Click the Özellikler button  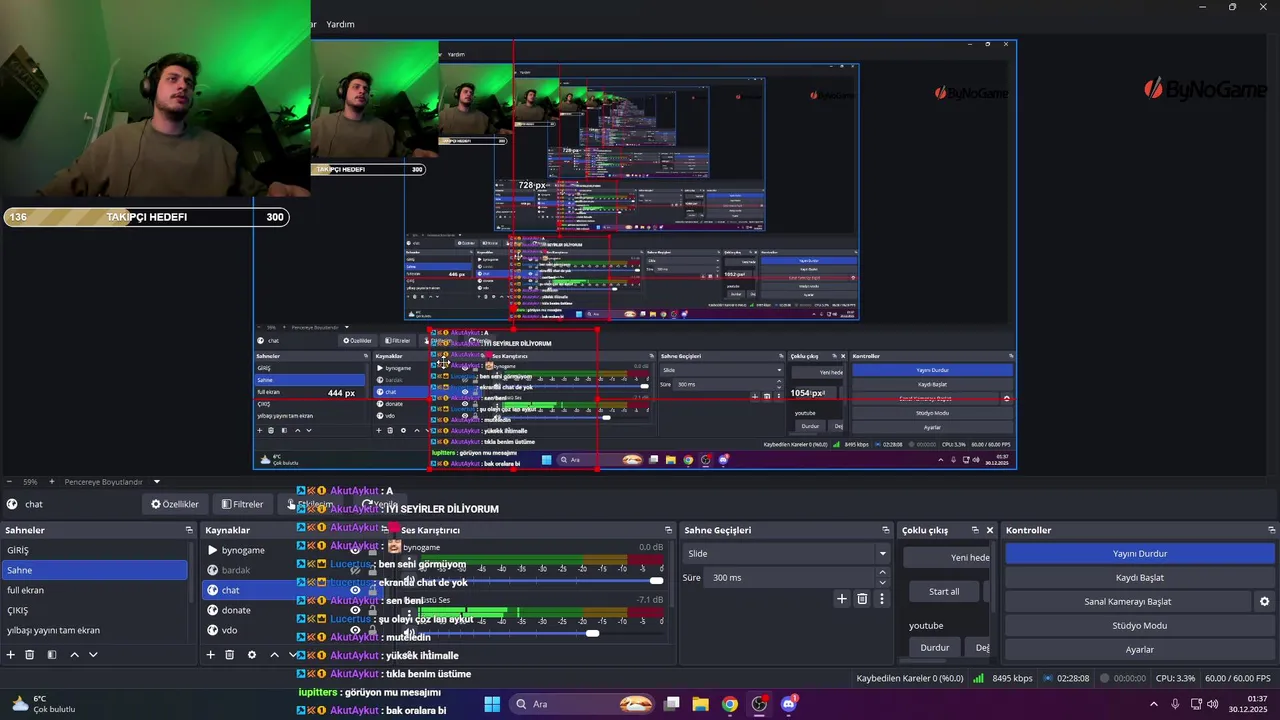click(175, 504)
